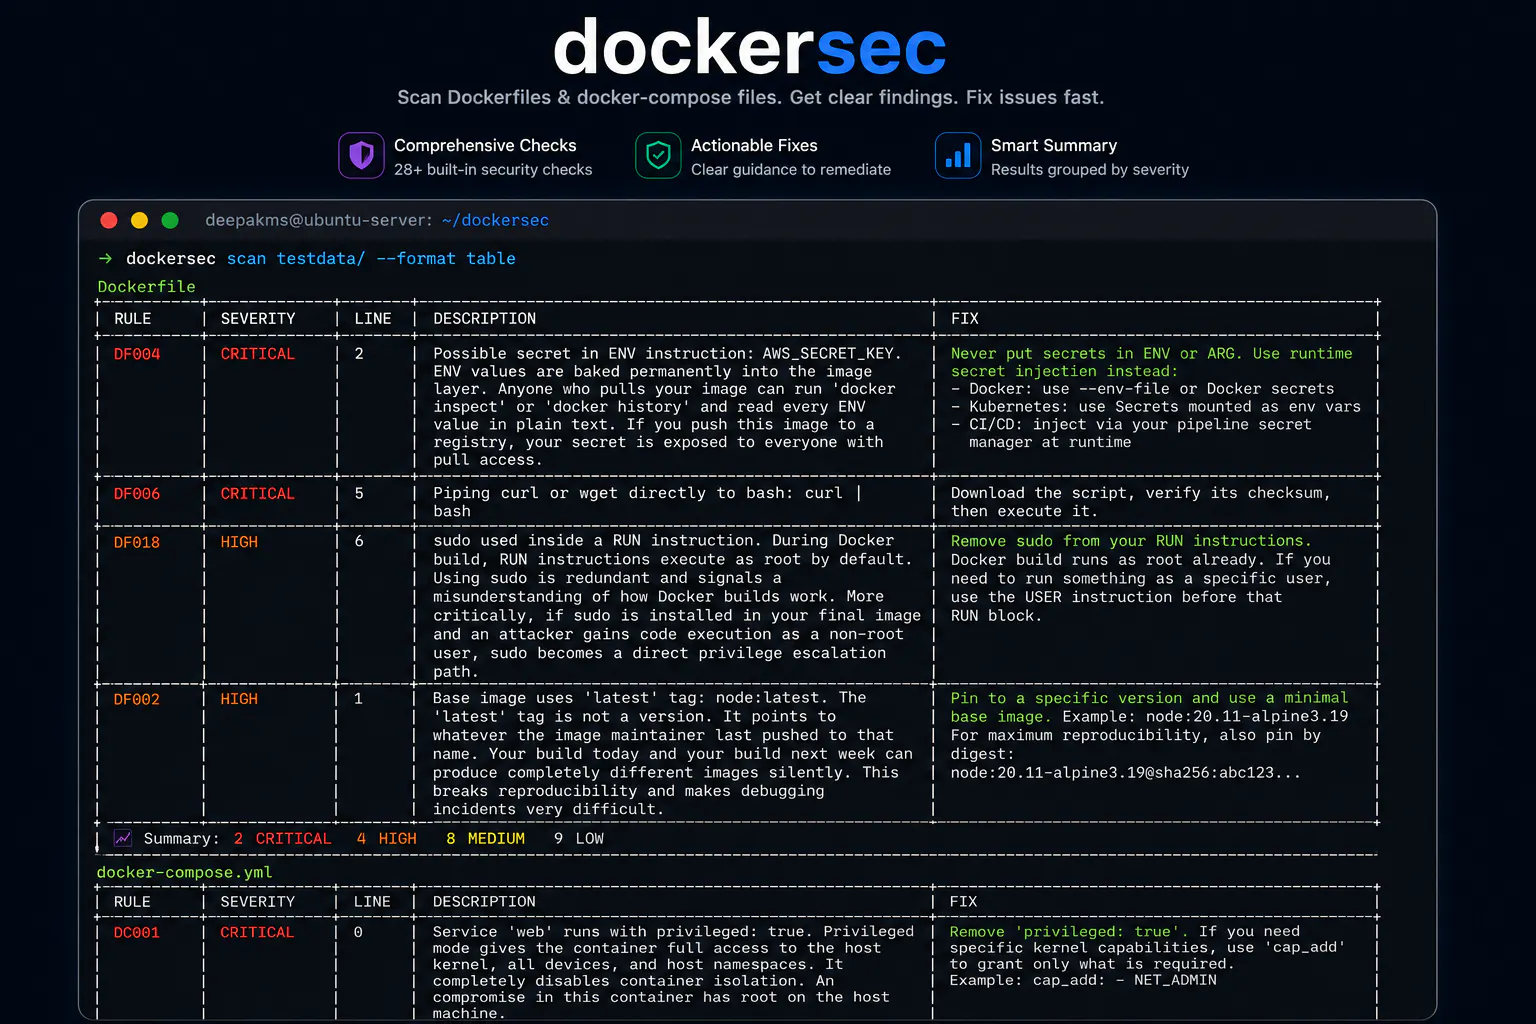Click rule ID 'DF006'
The height and width of the screenshot is (1024, 1536).
pyautogui.click(x=137, y=494)
